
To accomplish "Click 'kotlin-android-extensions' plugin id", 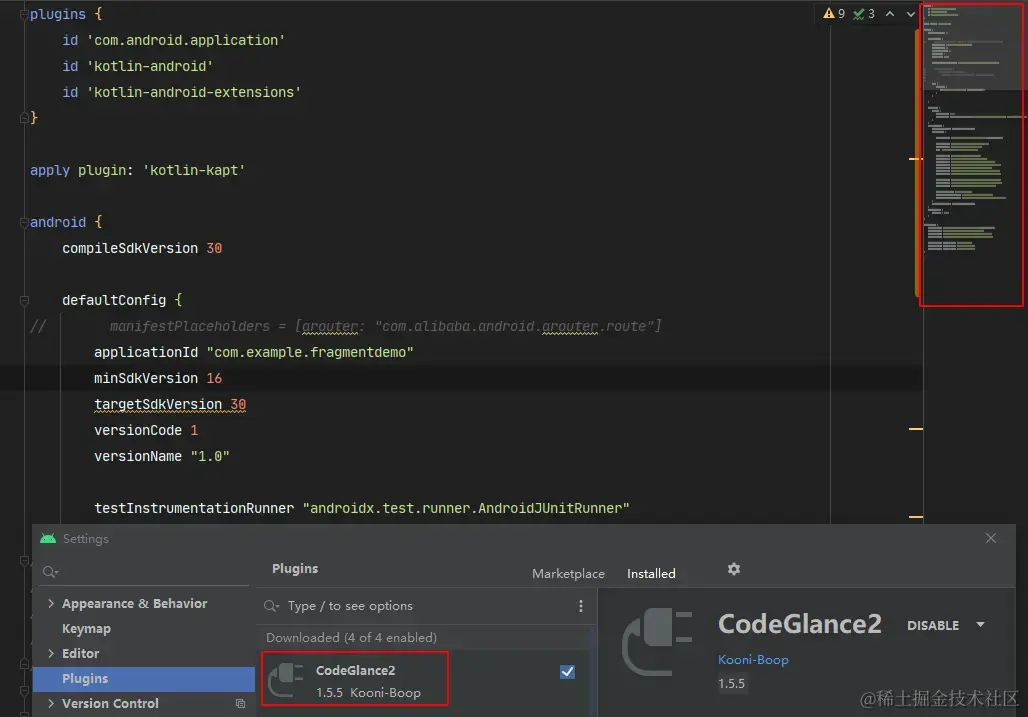I will (194, 92).
